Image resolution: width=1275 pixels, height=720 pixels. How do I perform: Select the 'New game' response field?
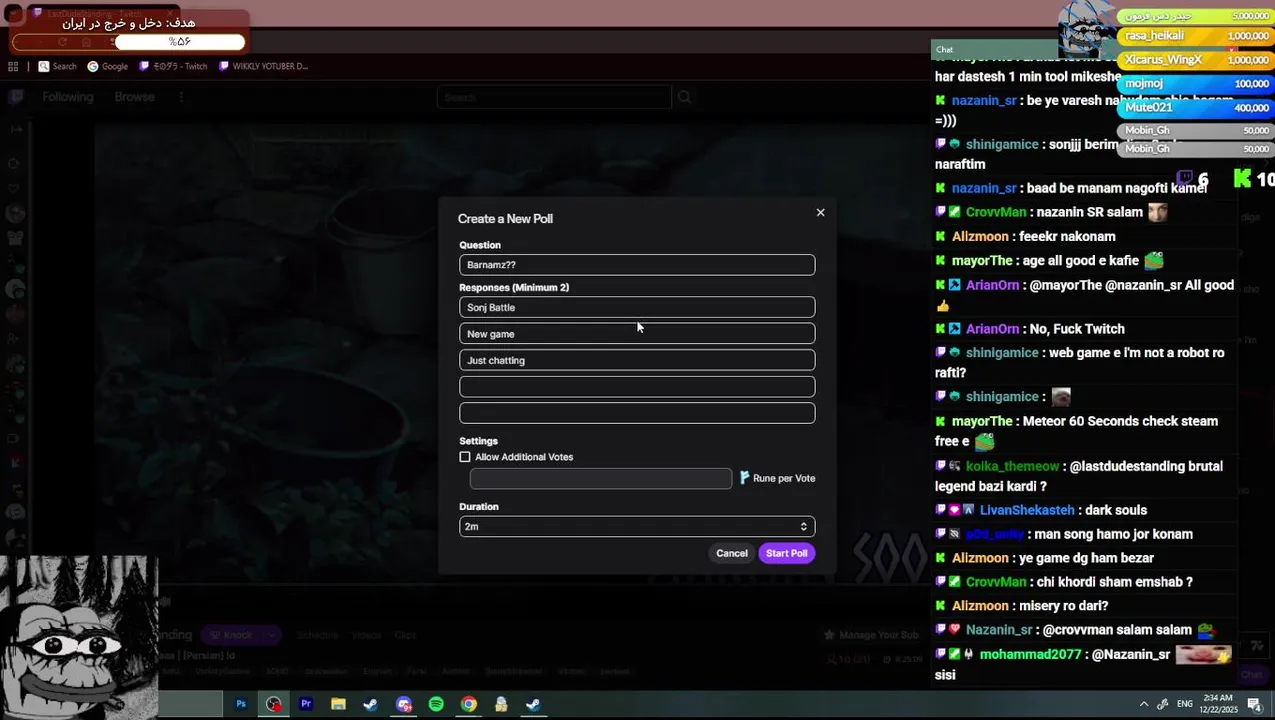click(637, 334)
